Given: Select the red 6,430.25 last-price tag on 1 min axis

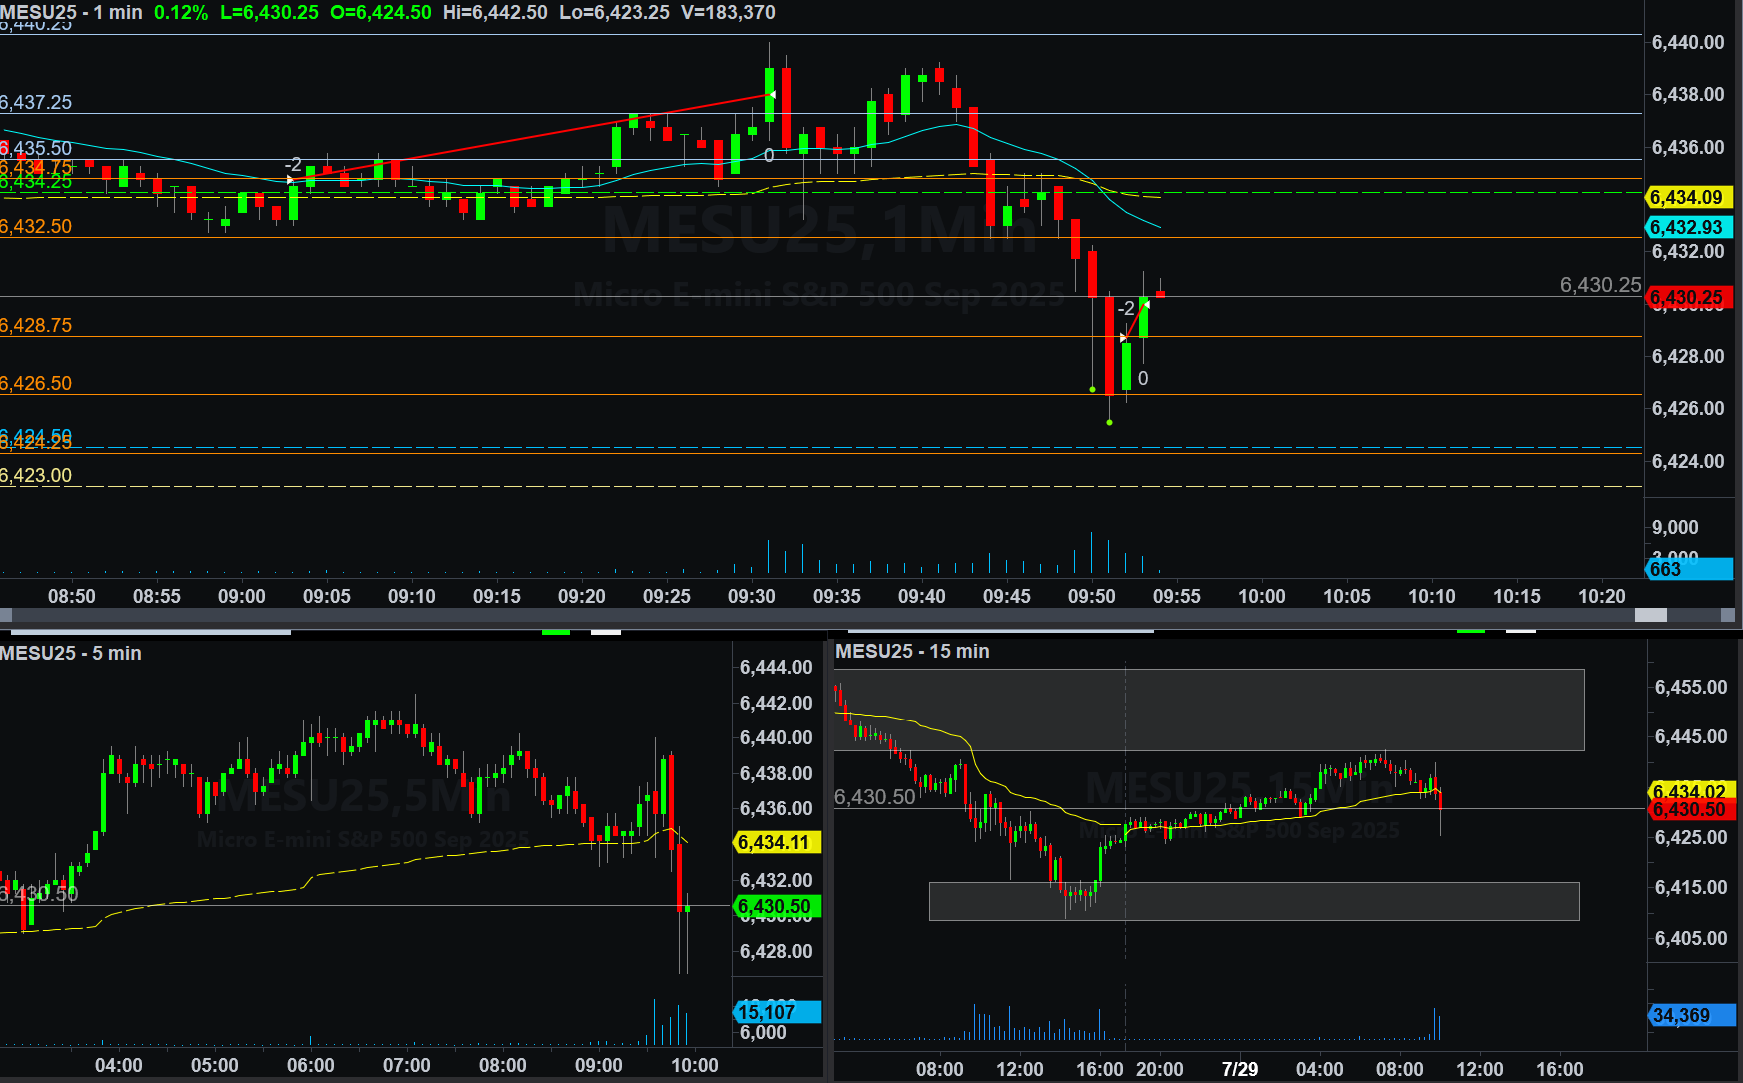Looking at the screenshot, I should (x=1688, y=297).
